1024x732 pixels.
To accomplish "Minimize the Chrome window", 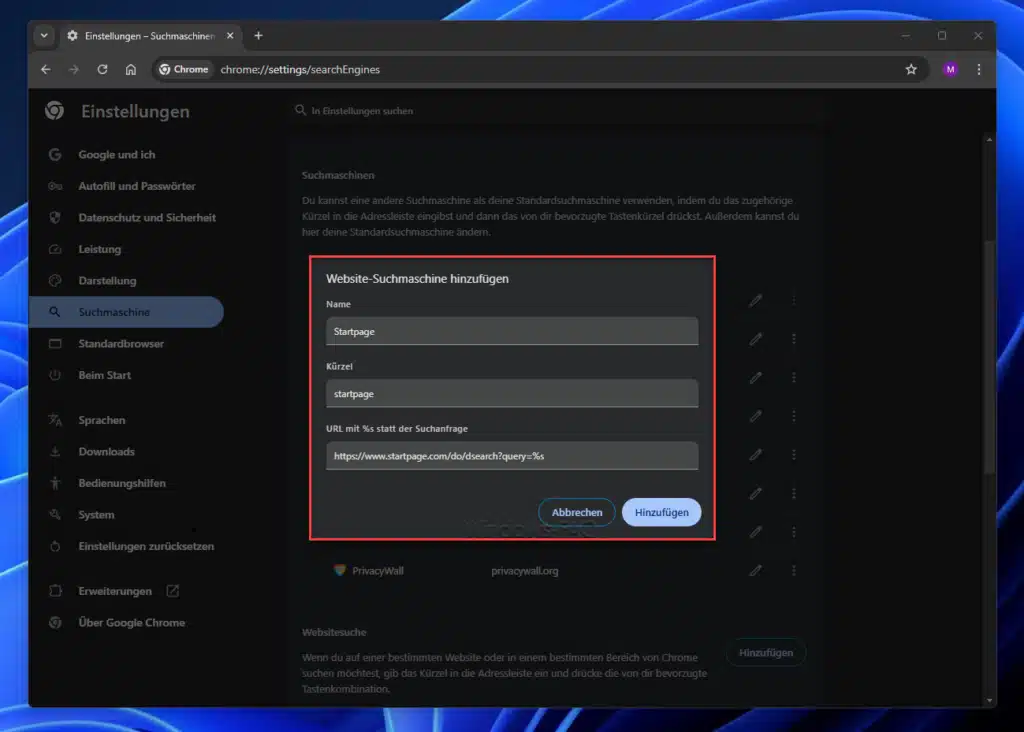I will point(905,36).
